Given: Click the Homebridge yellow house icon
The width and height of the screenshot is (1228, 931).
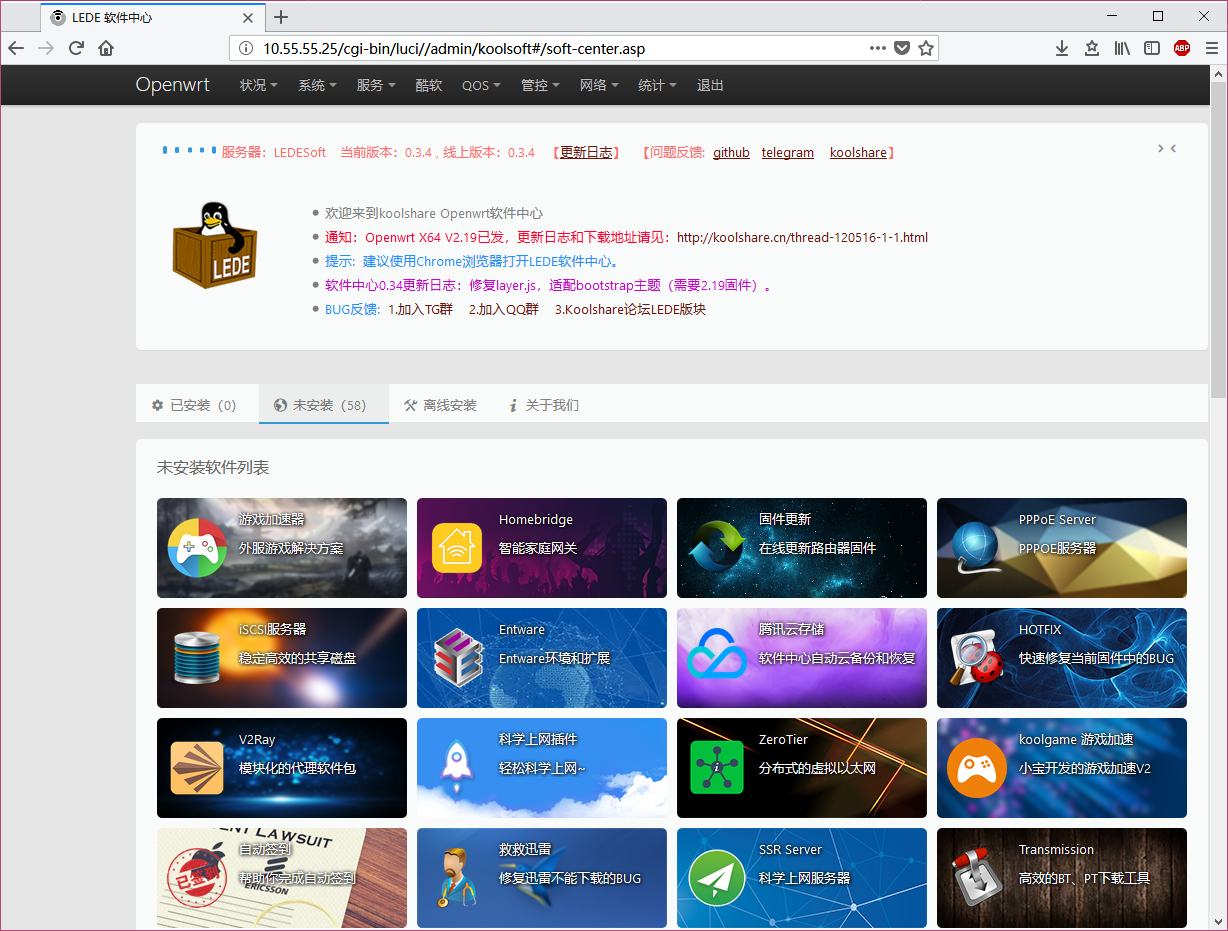Looking at the screenshot, I should [x=457, y=548].
